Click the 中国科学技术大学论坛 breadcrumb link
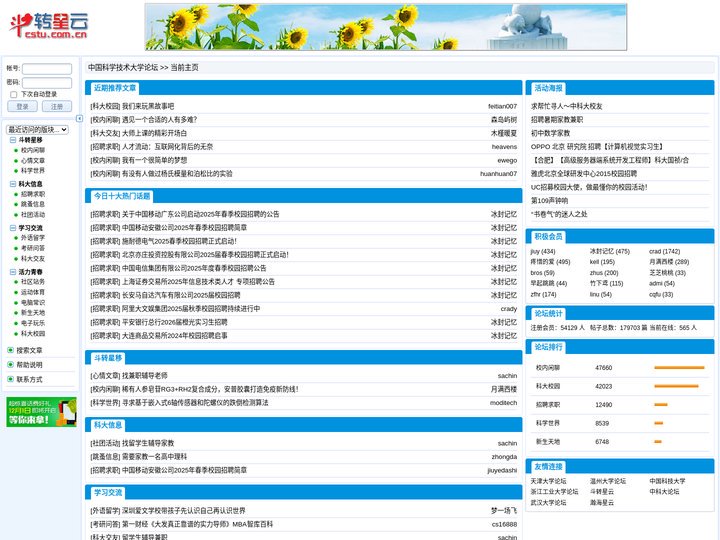The image size is (720, 540). point(123,68)
